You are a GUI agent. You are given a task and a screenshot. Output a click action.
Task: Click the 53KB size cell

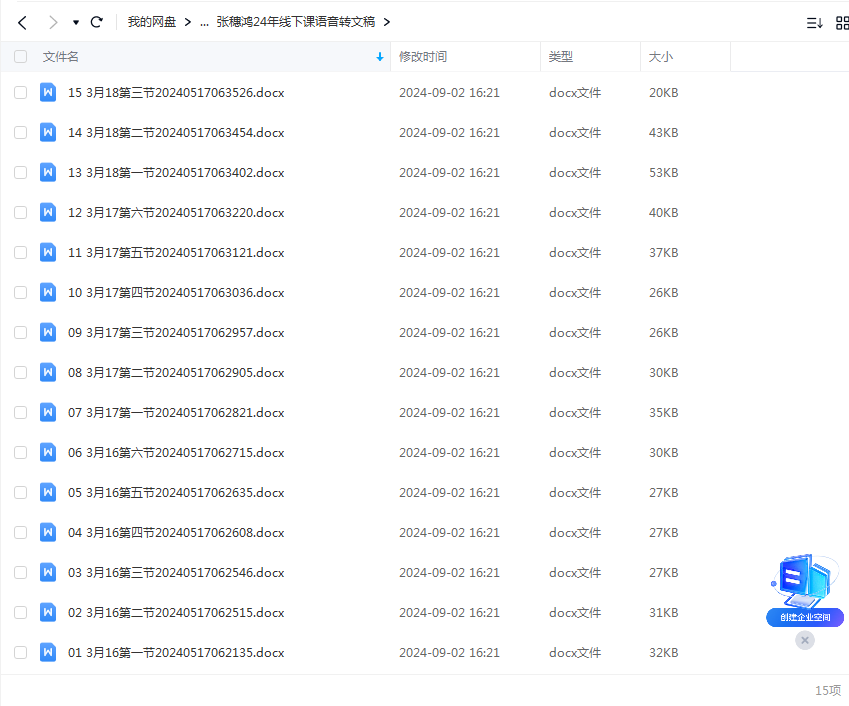663,173
